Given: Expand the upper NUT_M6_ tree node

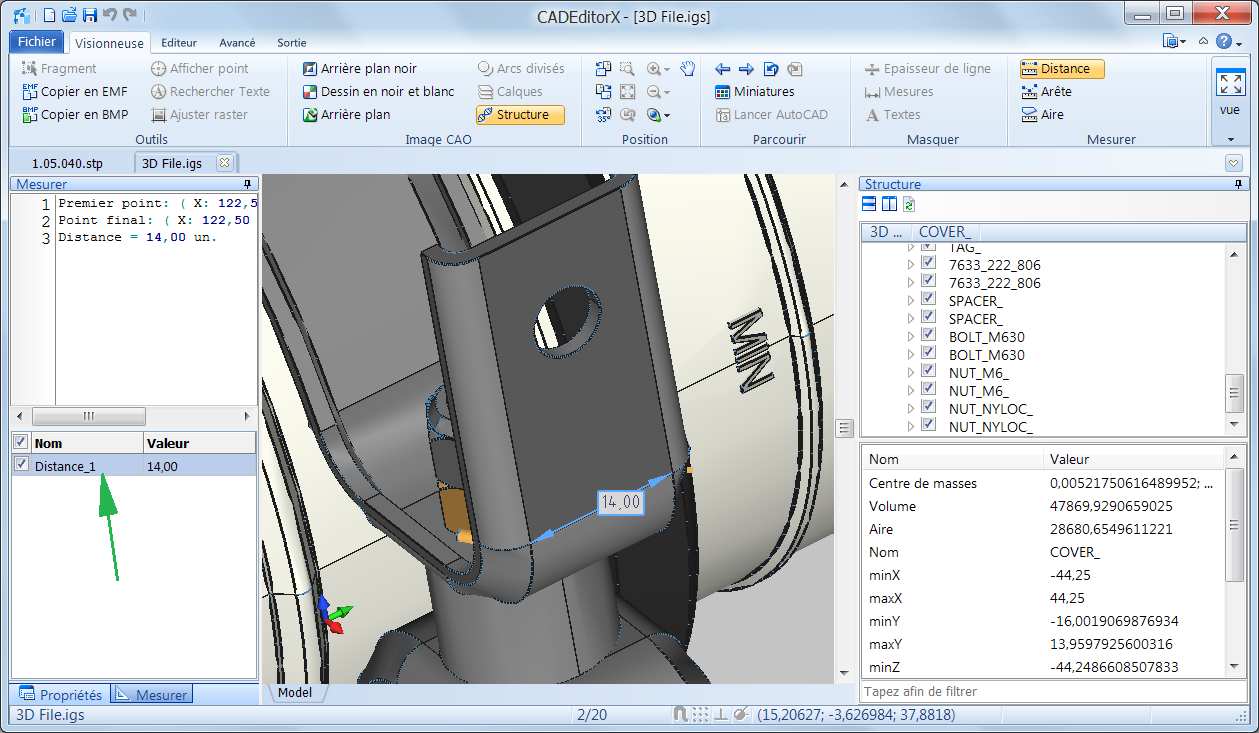Looking at the screenshot, I should coord(910,373).
